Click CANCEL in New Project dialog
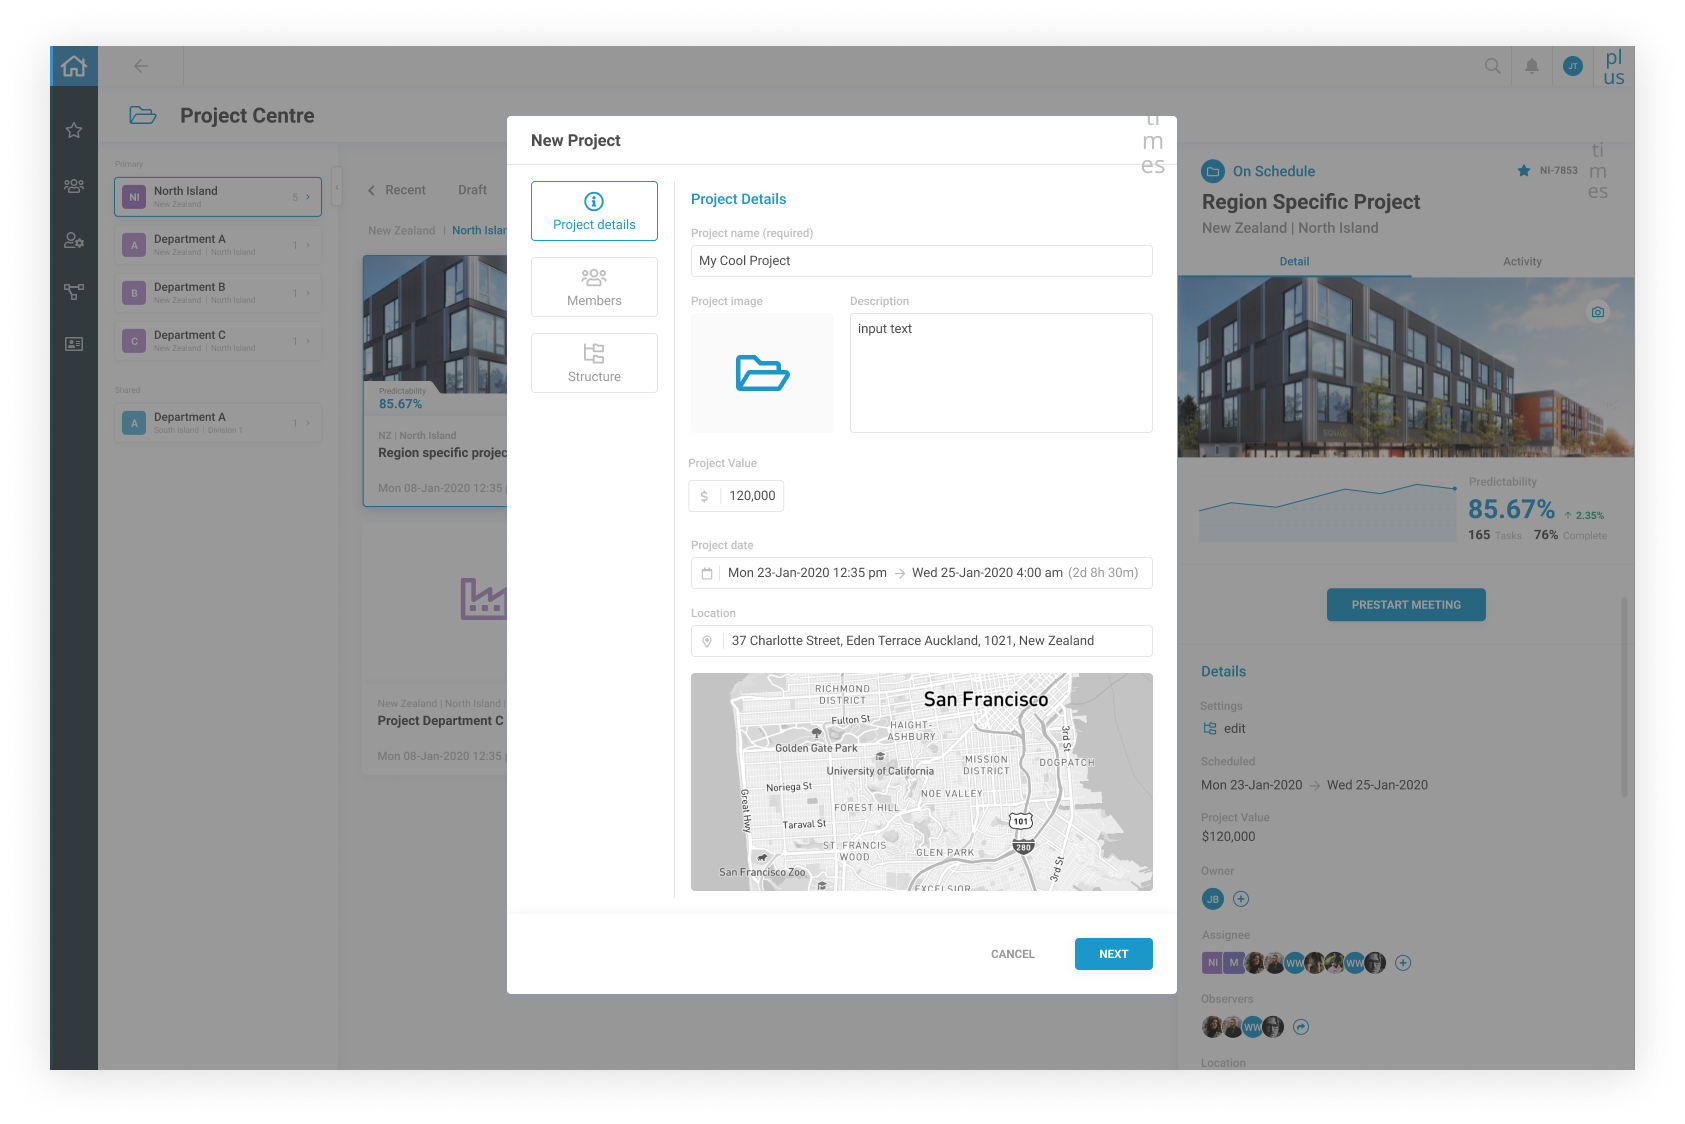Screen dimensions: 1685x1124 pos(1012,954)
